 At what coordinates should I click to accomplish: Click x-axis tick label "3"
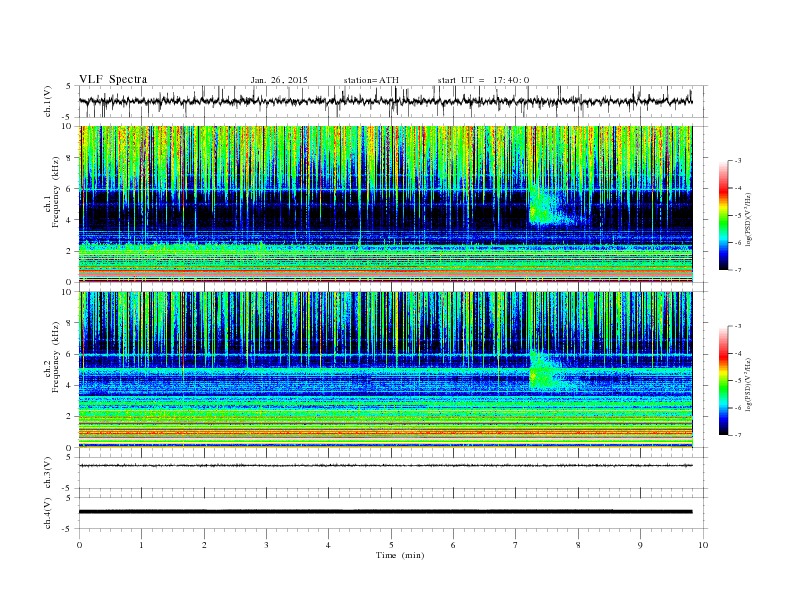266,545
